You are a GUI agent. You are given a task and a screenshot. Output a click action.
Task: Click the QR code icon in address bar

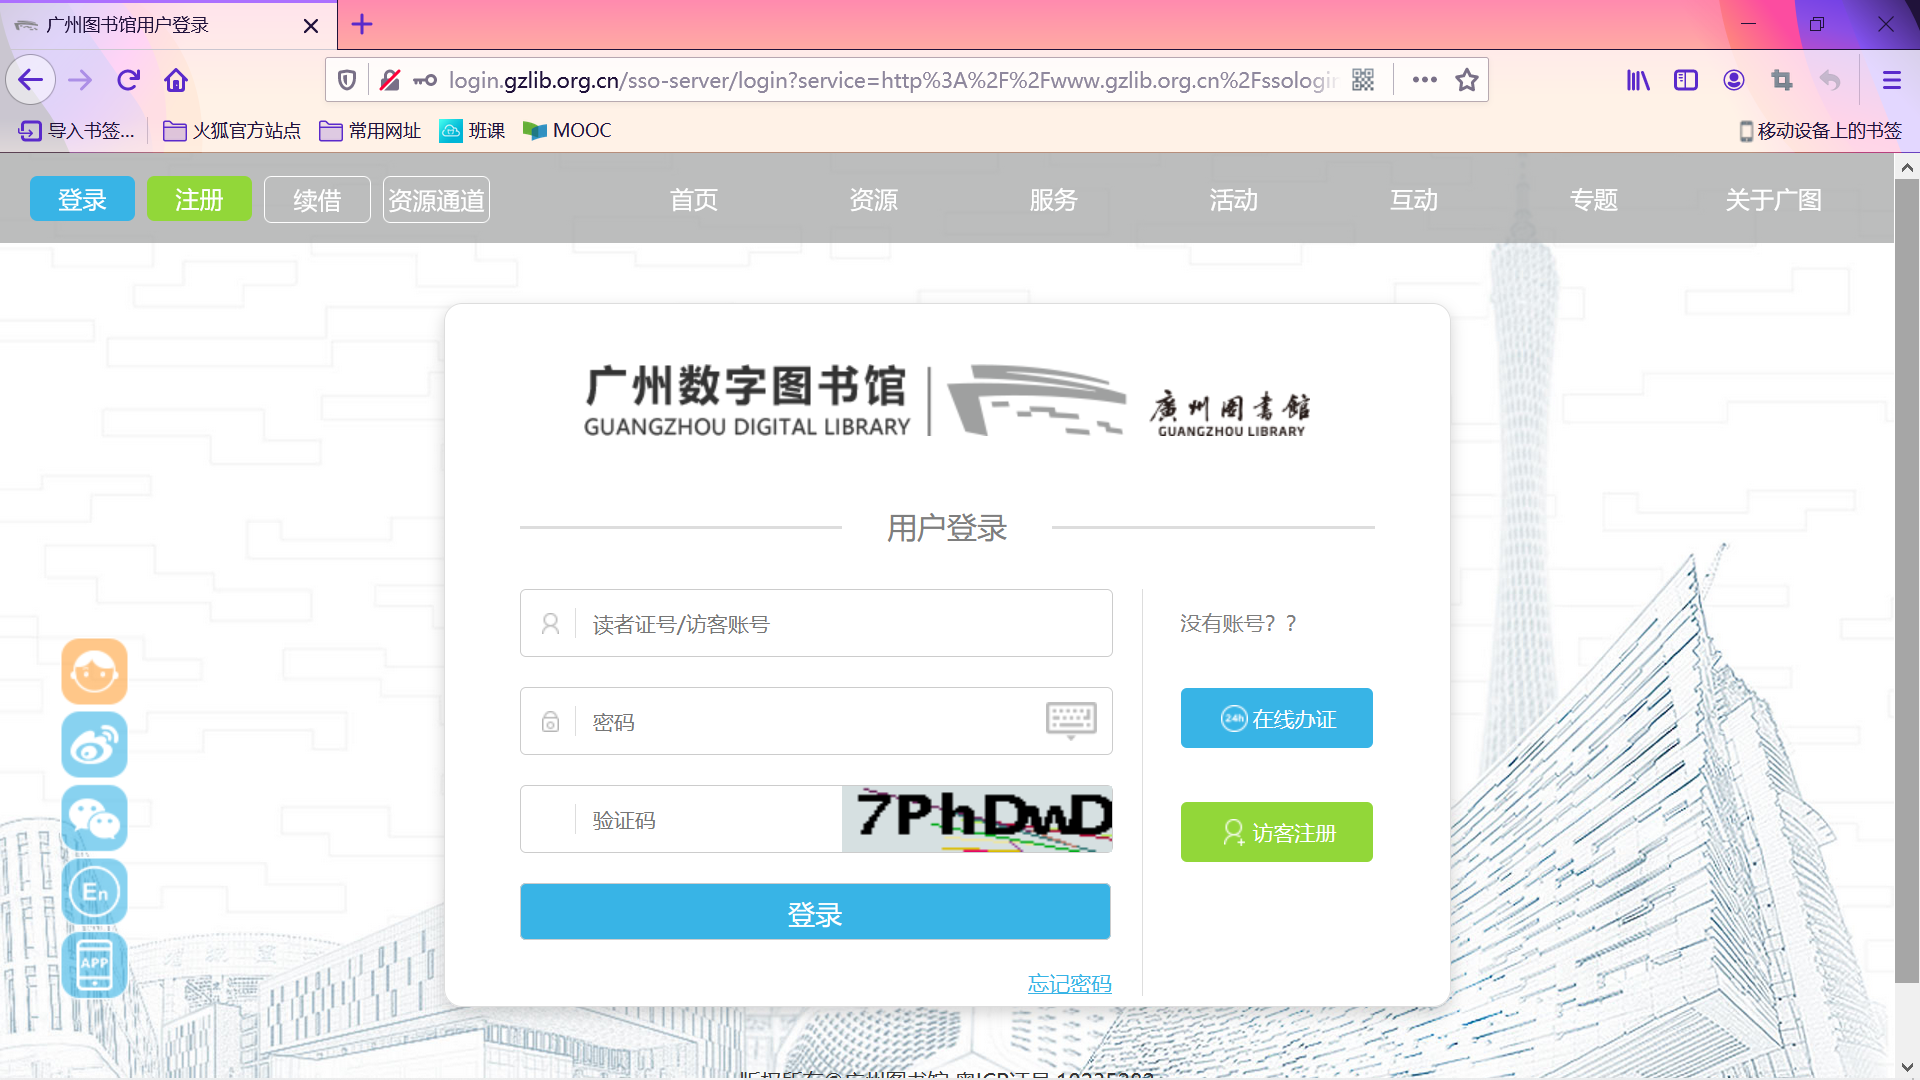click(x=1363, y=80)
